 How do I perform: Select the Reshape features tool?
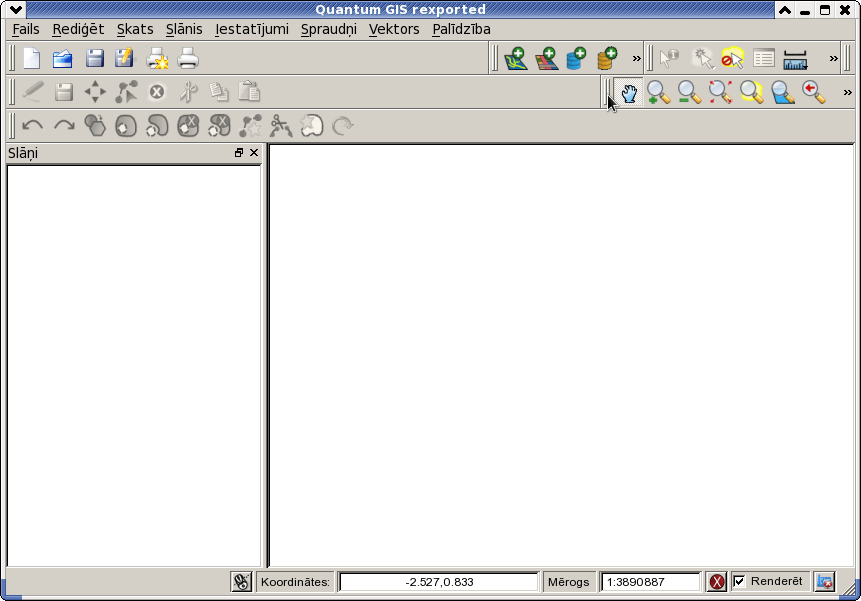pos(250,126)
